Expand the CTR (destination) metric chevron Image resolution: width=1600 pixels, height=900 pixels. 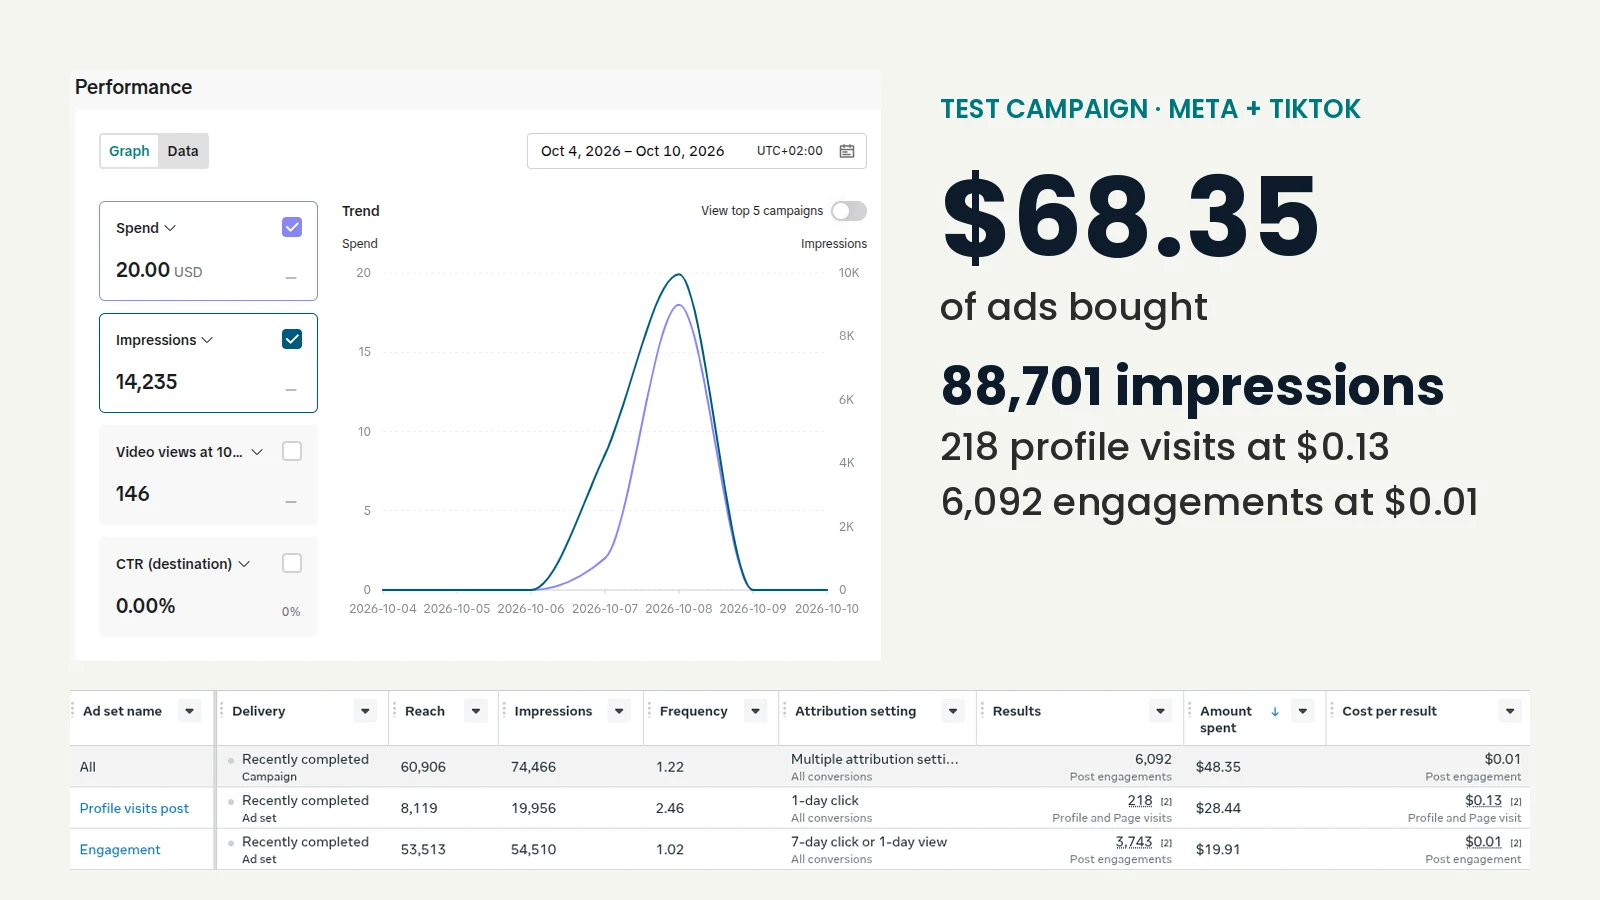(244, 564)
